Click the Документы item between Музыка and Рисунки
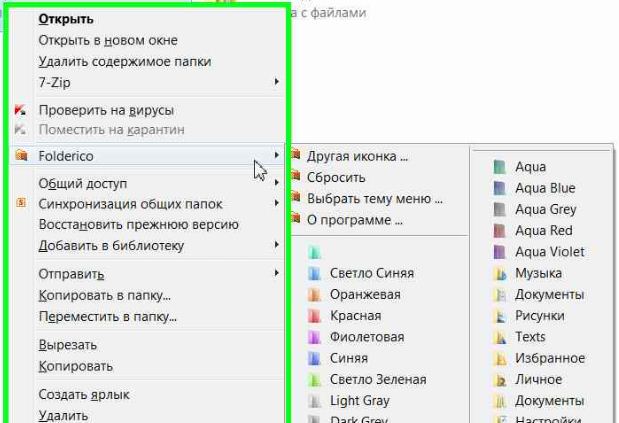This screenshot has width=619, height=423. click(x=549, y=294)
